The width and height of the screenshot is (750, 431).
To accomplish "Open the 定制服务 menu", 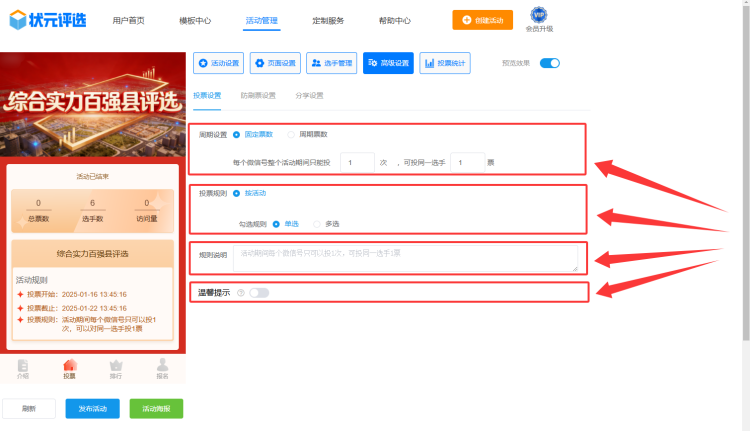I will point(328,21).
